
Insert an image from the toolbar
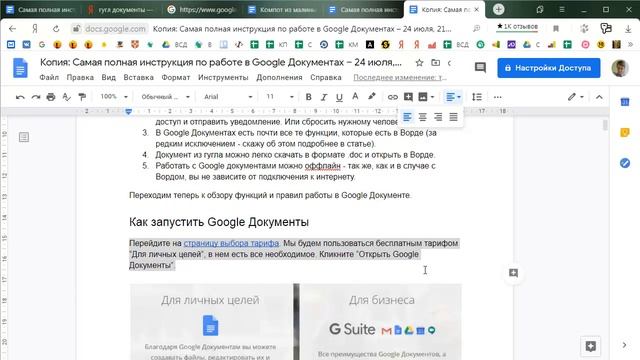pyautogui.click(x=423, y=97)
